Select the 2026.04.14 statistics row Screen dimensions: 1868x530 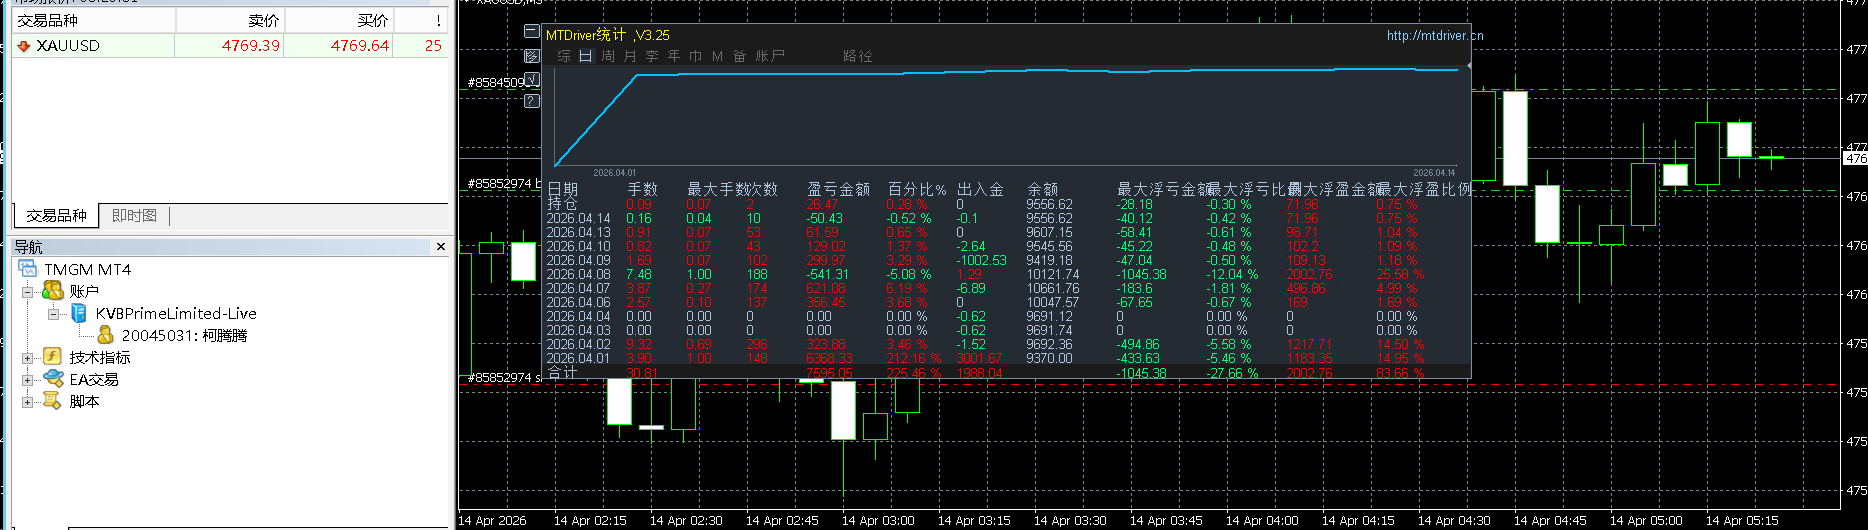tap(1008, 218)
